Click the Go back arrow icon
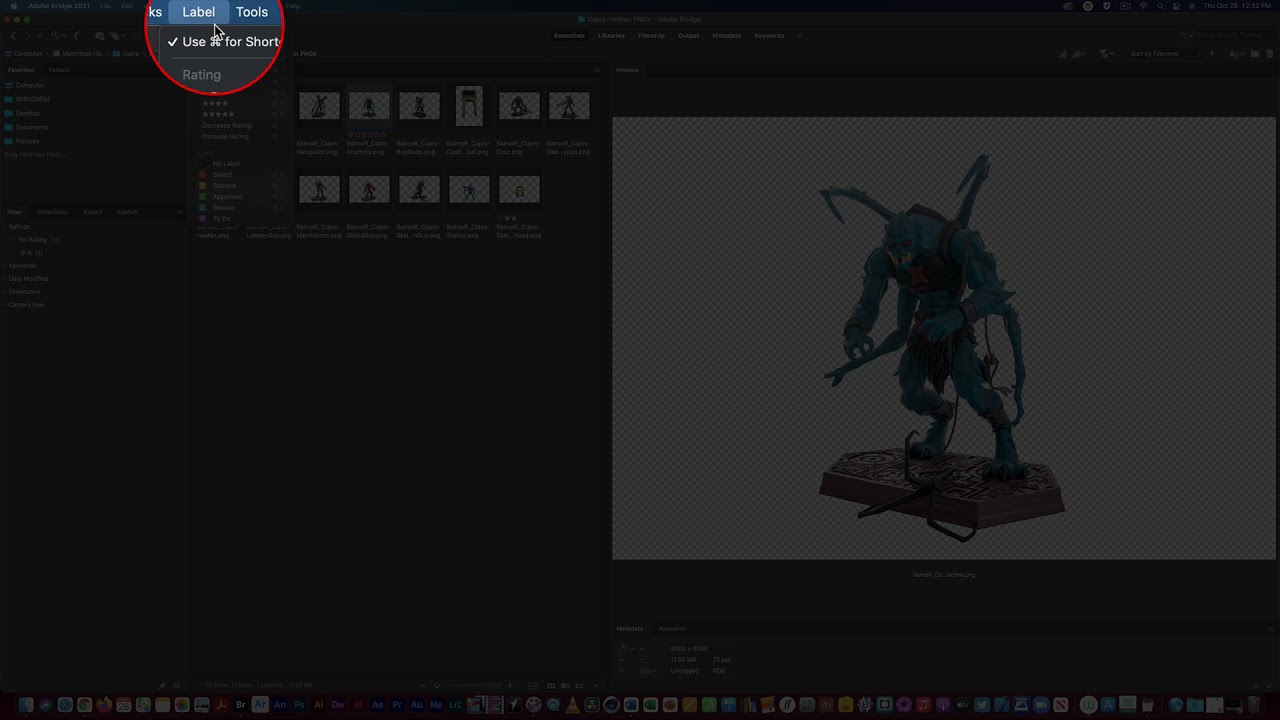 point(13,36)
